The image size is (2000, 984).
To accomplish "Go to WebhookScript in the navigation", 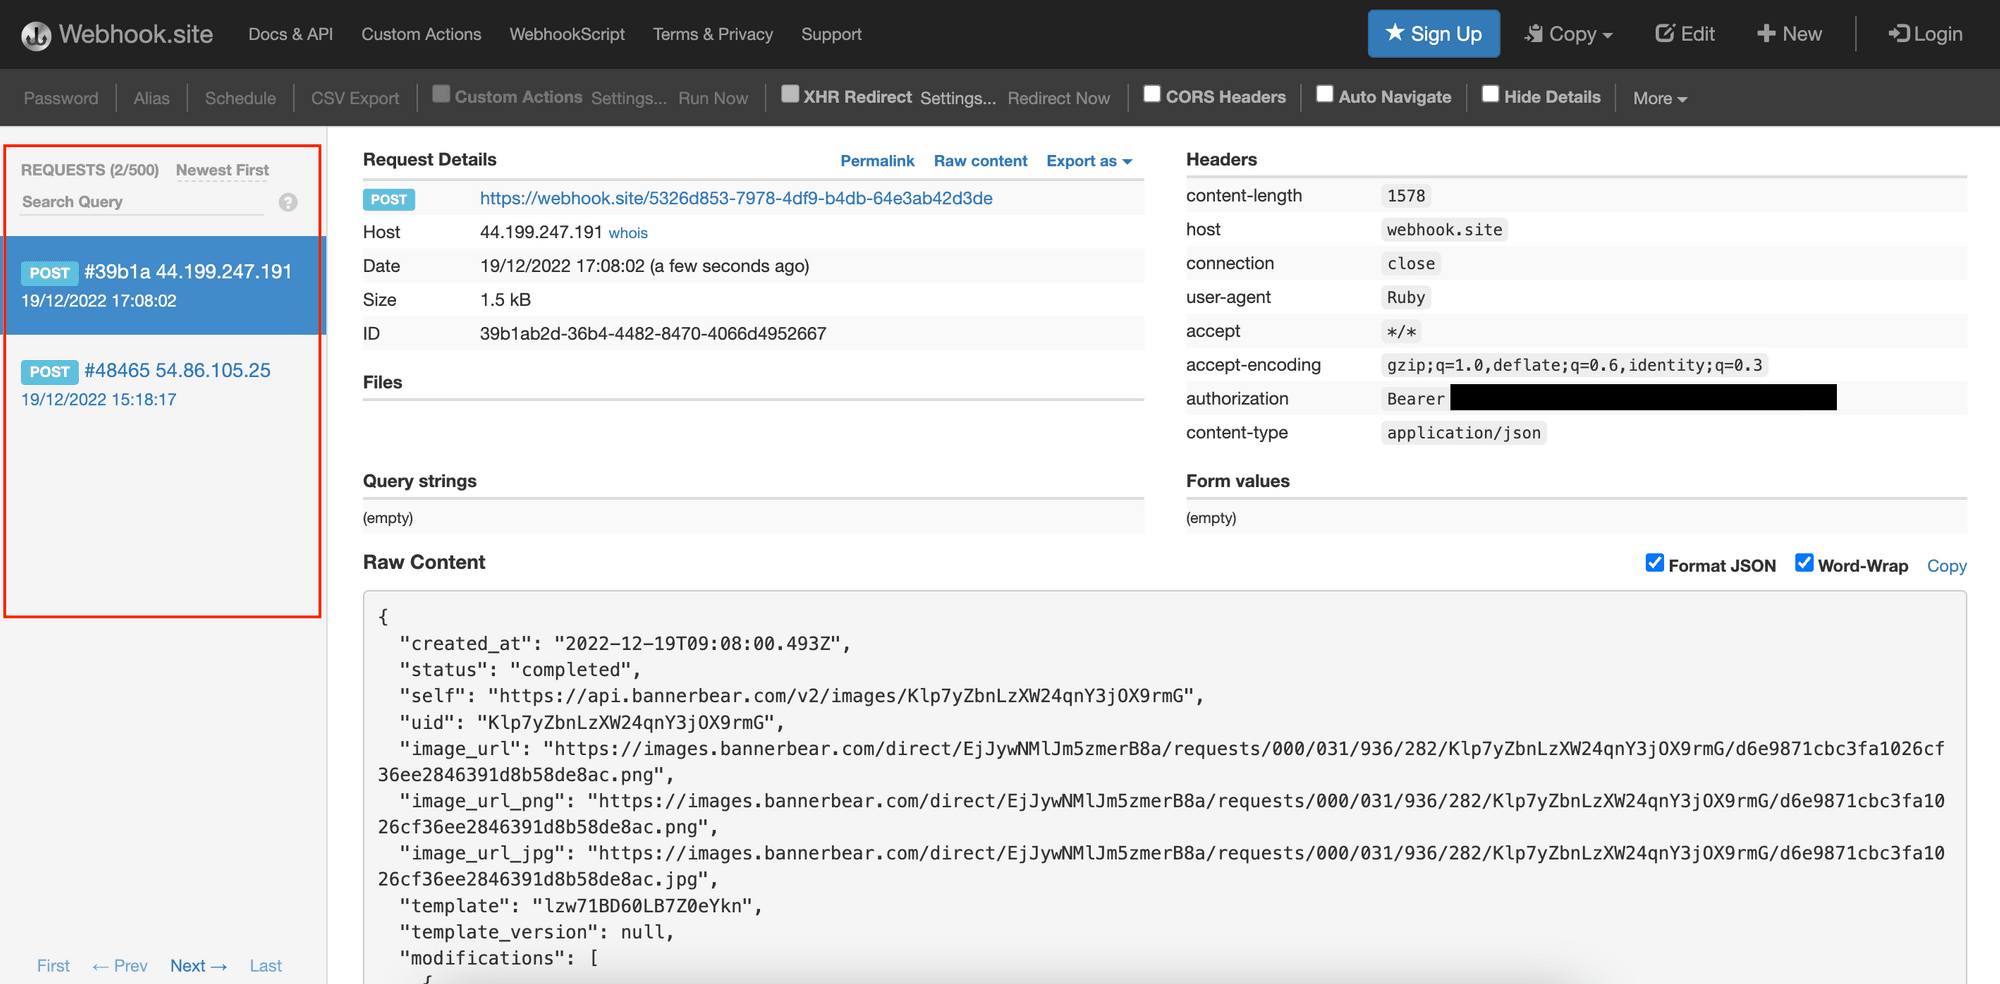I will pyautogui.click(x=567, y=34).
